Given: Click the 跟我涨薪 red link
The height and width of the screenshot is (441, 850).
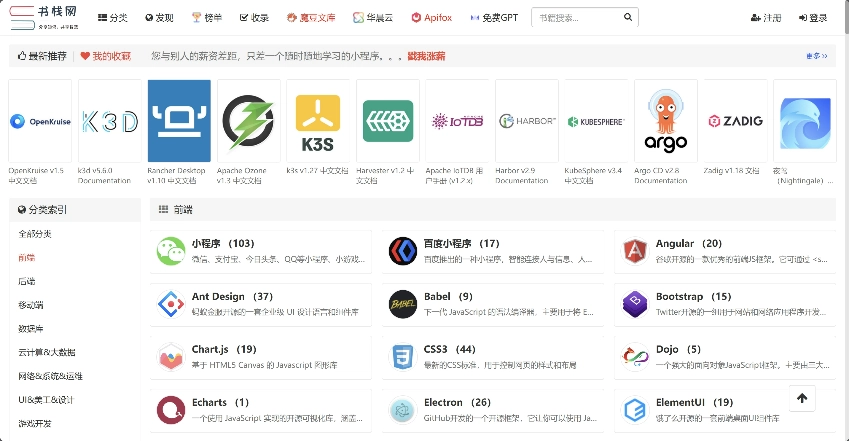Looking at the screenshot, I should [x=426, y=56].
